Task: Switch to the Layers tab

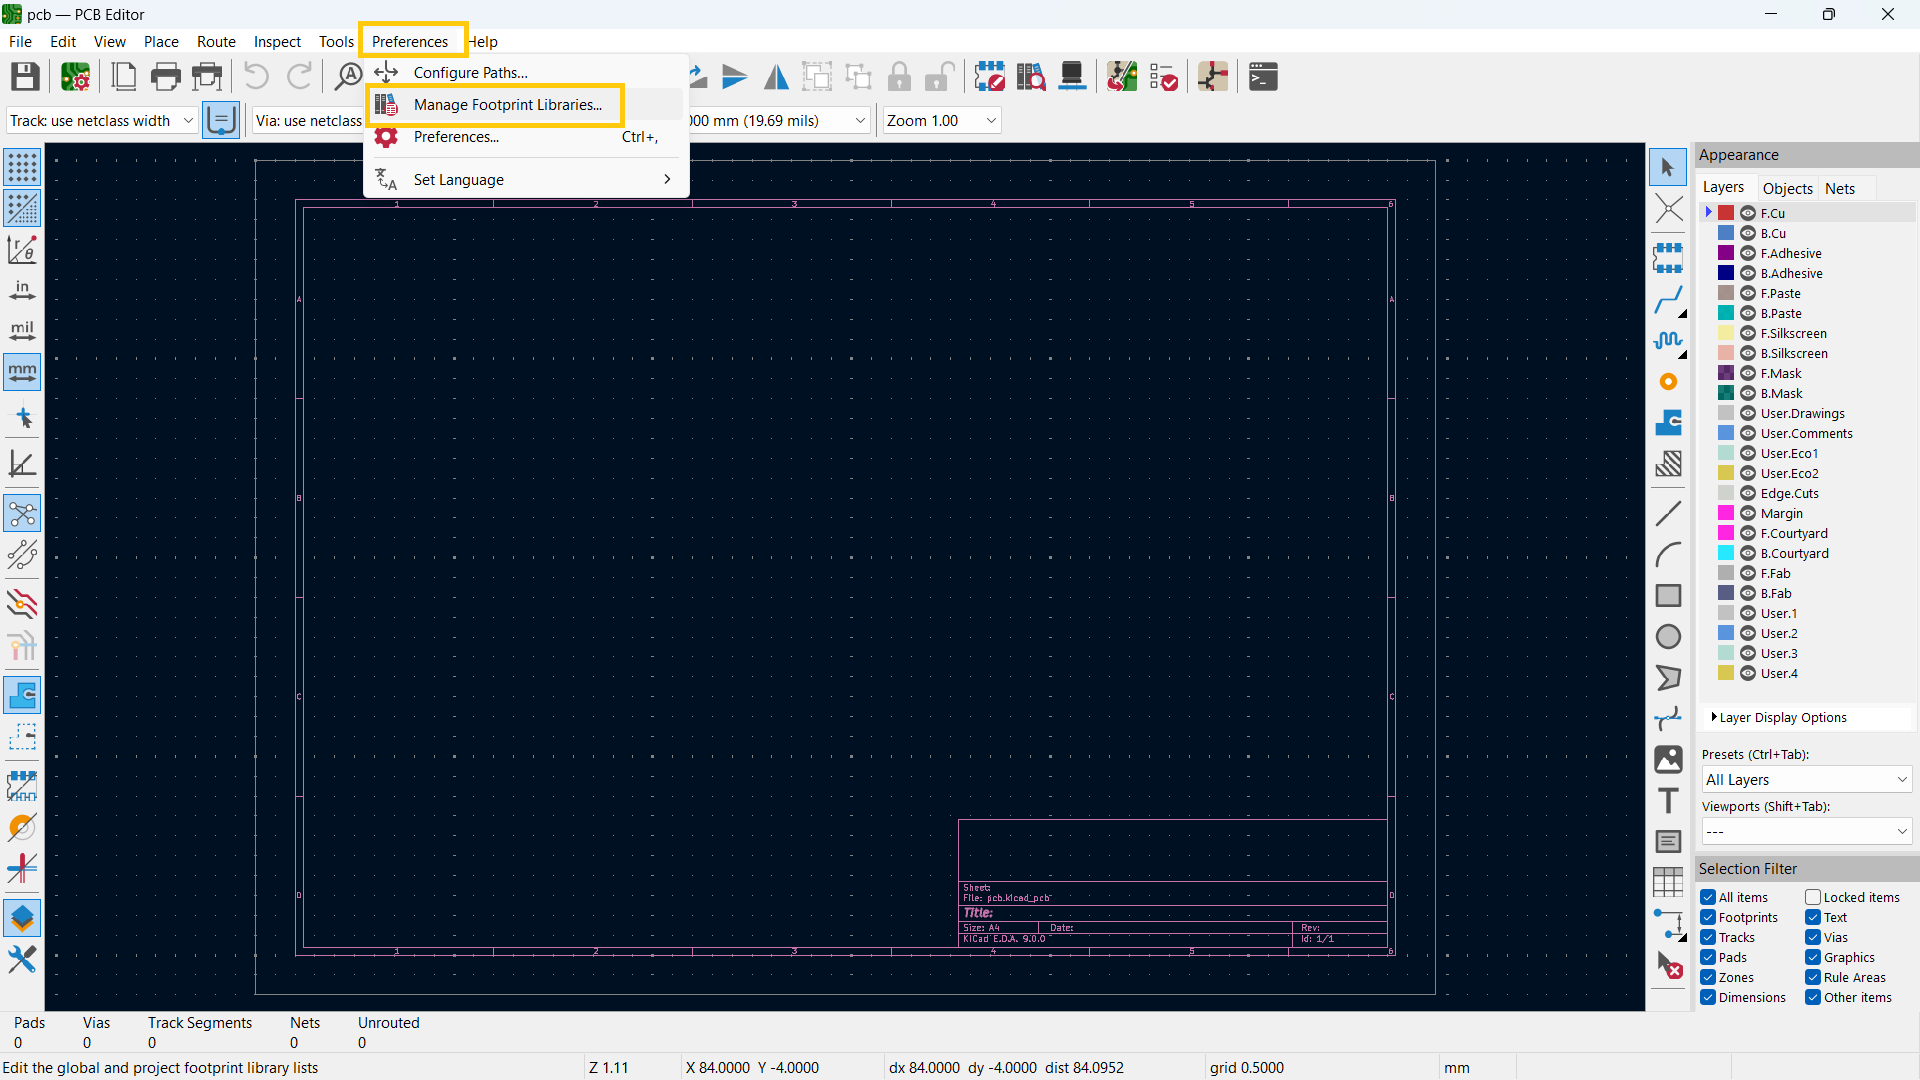Action: pyautogui.click(x=1723, y=187)
